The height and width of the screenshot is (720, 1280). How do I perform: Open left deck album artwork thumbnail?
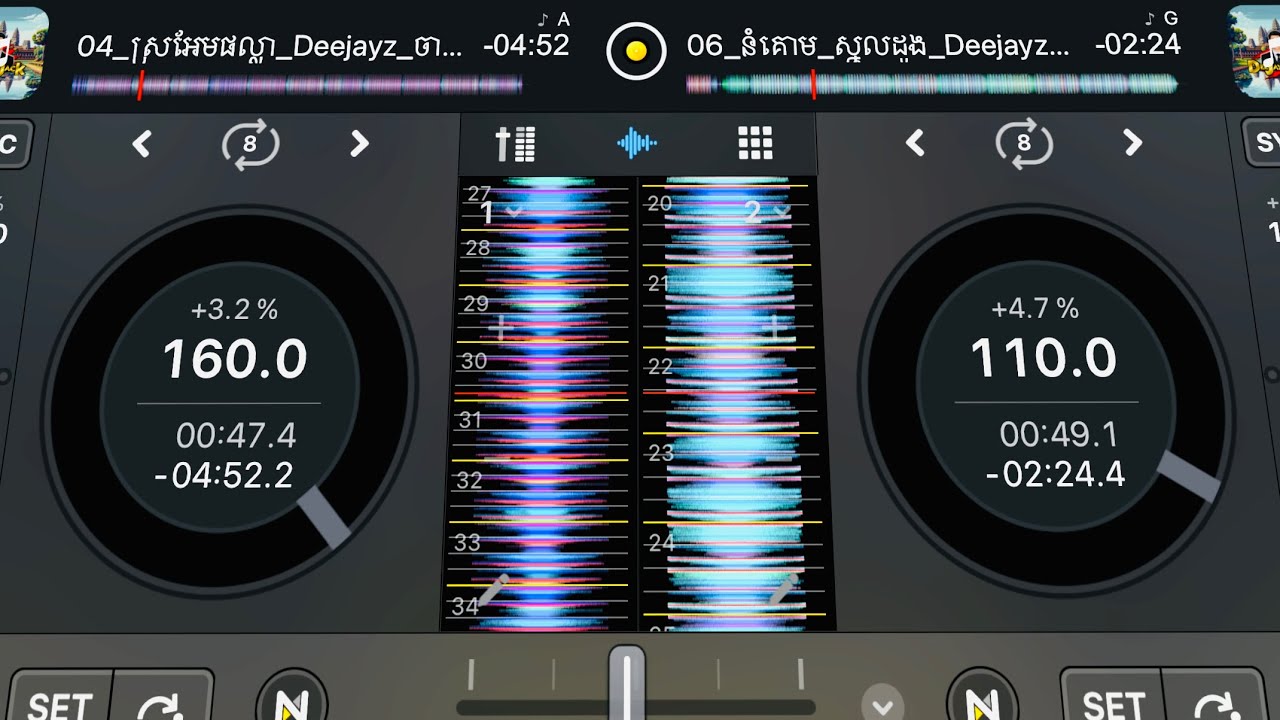23,52
